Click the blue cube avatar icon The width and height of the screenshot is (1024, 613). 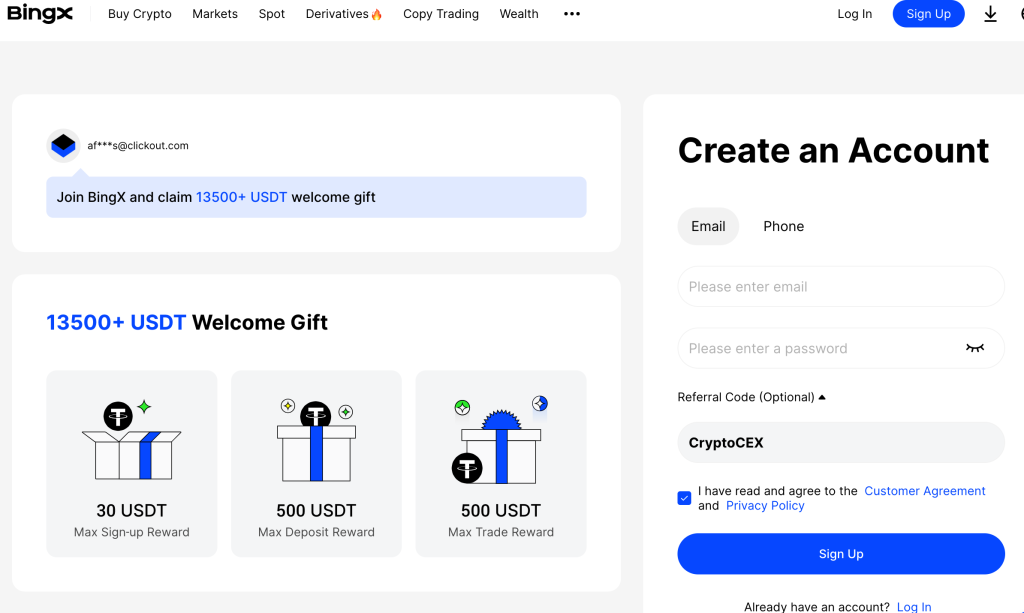click(x=63, y=146)
